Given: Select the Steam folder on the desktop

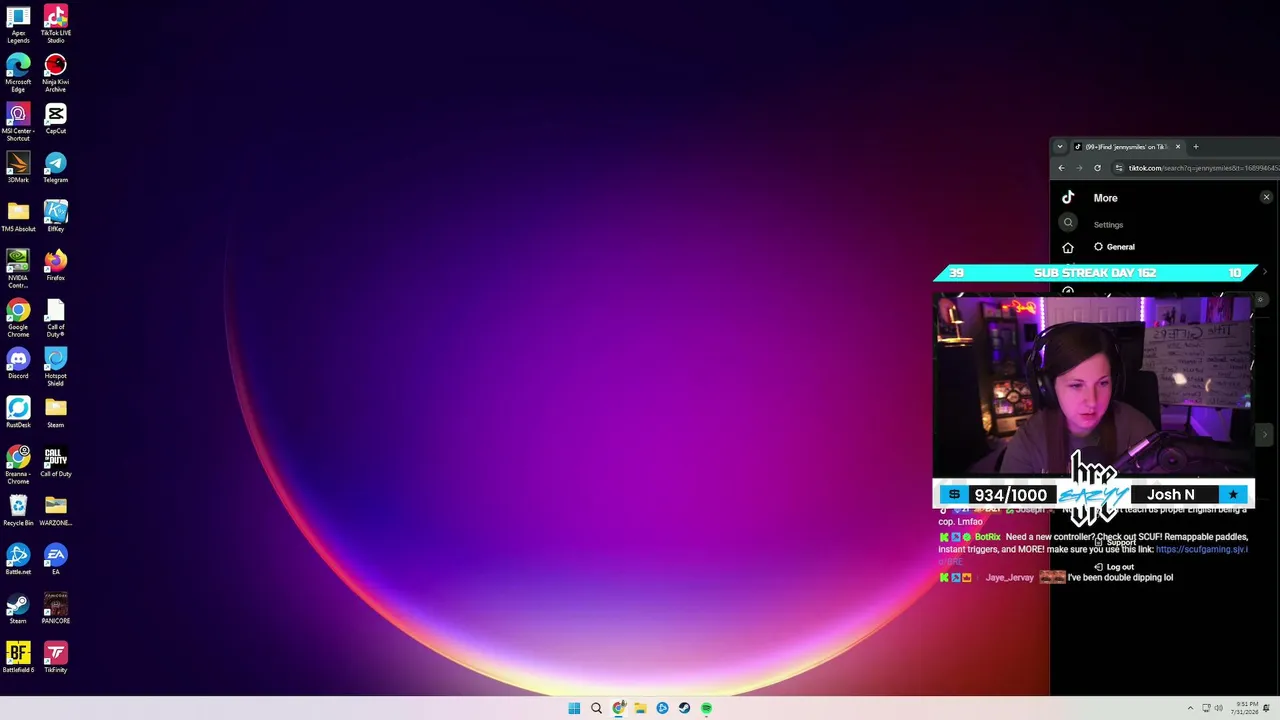Looking at the screenshot, I should [x=56, y=412].
